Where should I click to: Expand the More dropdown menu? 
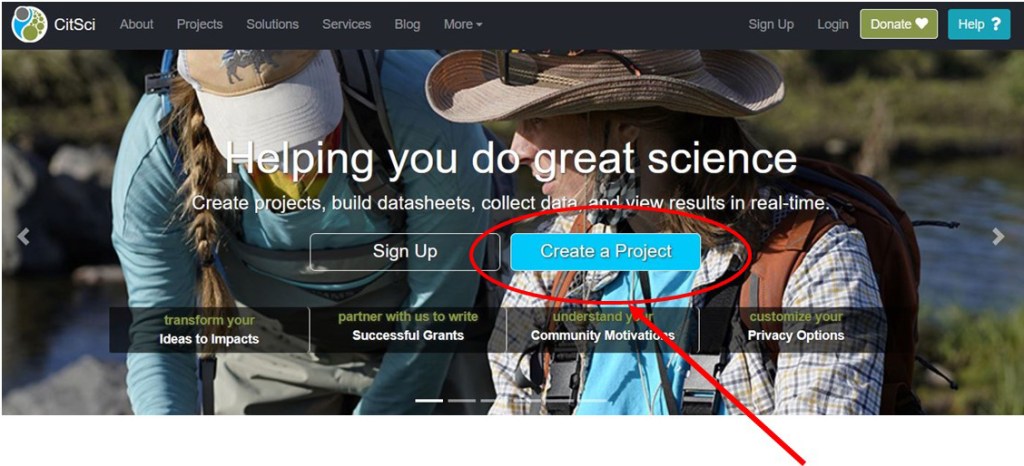pyautogui.click(x=463, y=24)
